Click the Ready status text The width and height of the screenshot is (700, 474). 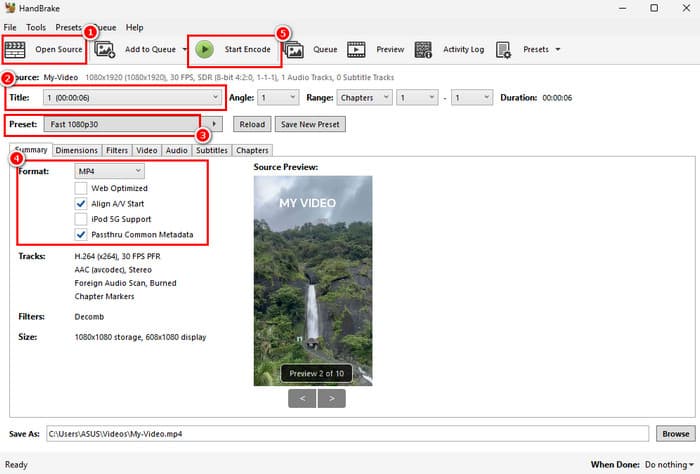[x=16, y=465]
